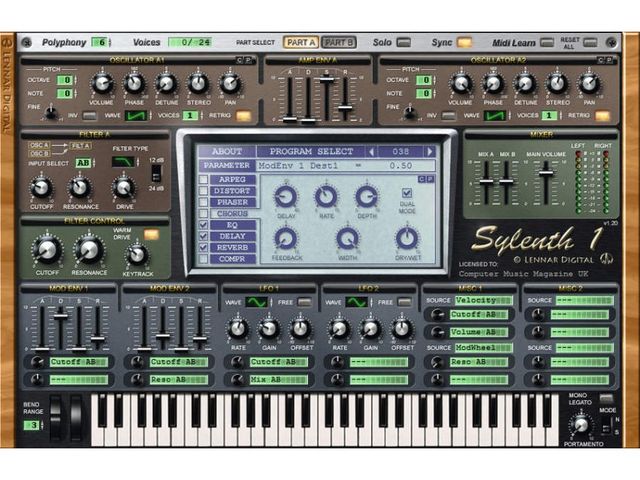The height and width of the screenshot is (480, 640).
Task: Open Misc 1 Velocity source dropdown
Action: 484,300
